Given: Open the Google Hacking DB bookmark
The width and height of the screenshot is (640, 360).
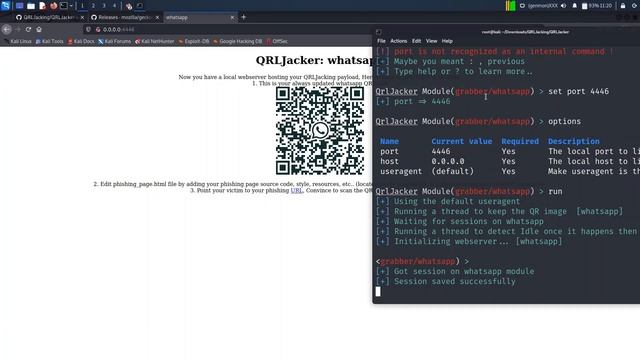Looking at the screenshot, I should [x=238, y=41].
